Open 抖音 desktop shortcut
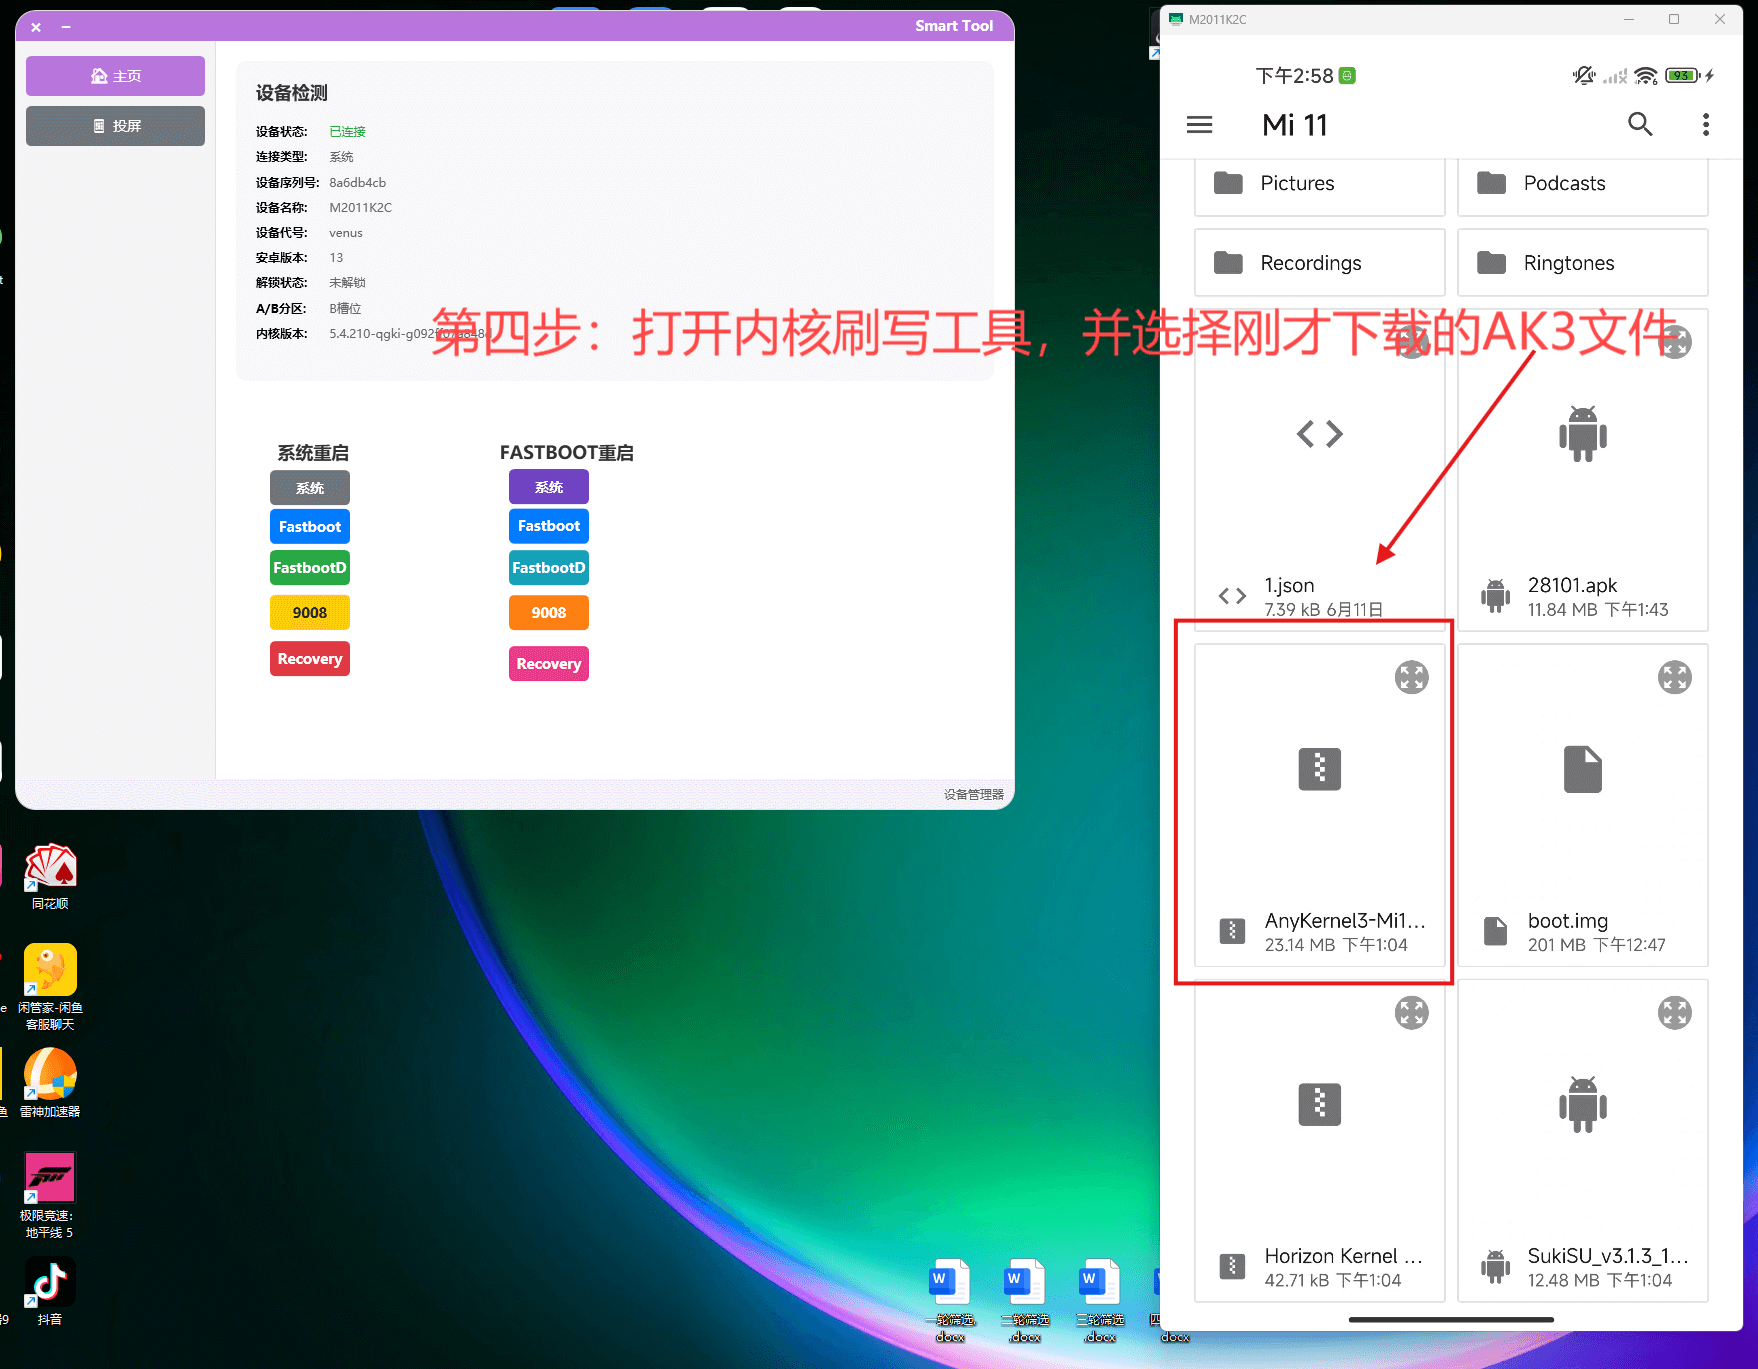The image size is (1758, 1369). (x=50, y=1292)
